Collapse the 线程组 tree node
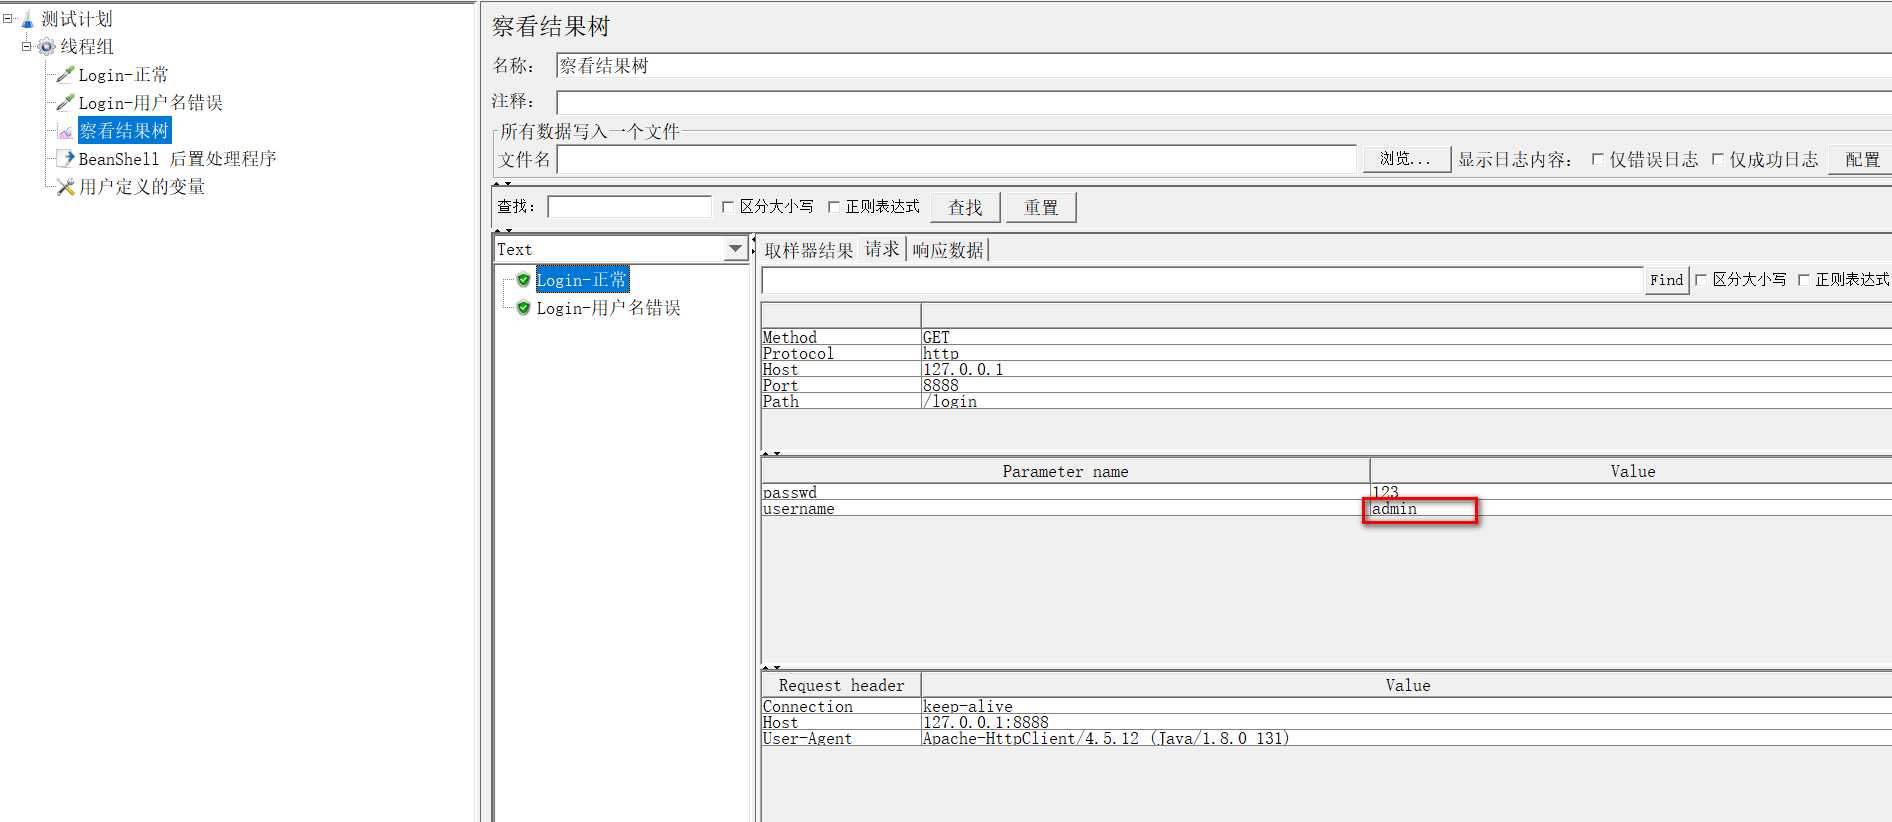 [27, 46]
